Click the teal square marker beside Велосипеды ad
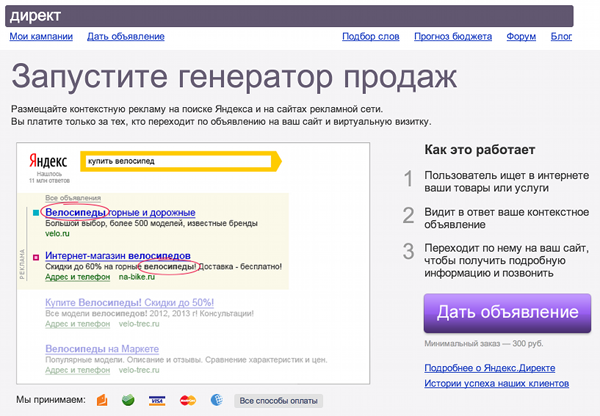Image resolution: width=600 pixels, height=416 pixels. coord(36,213)
